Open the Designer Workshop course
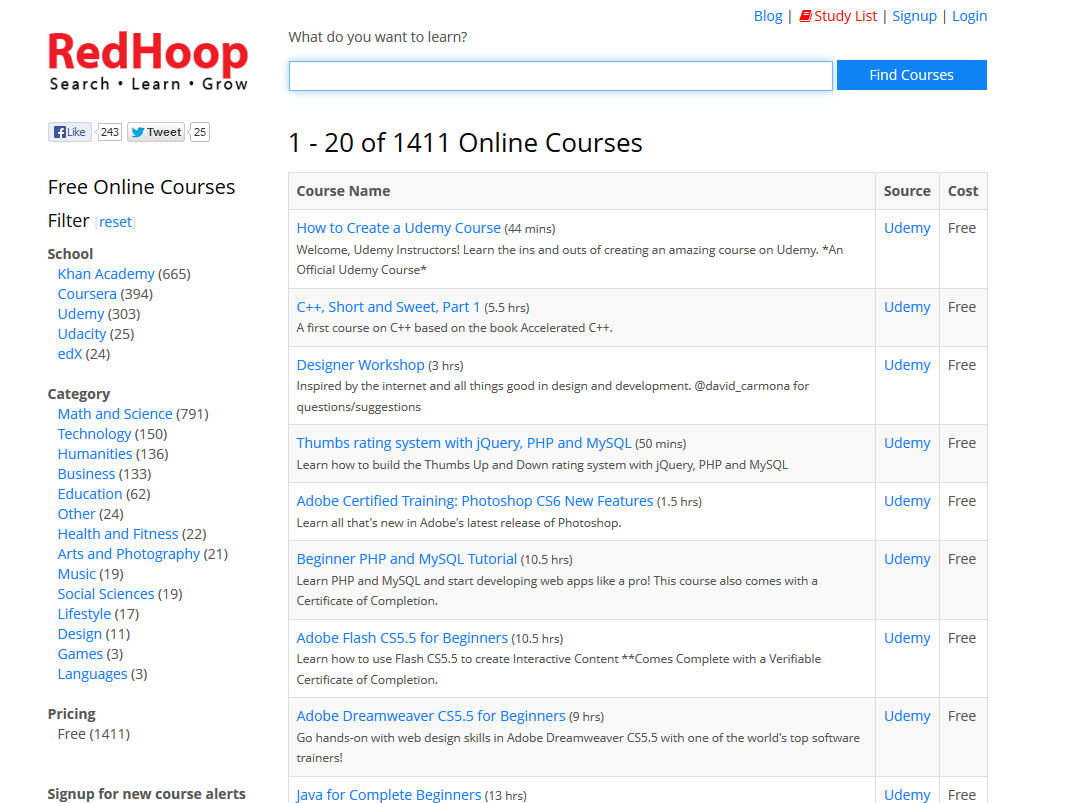This screenshot has width=1080, height=803. click(360, 365)
